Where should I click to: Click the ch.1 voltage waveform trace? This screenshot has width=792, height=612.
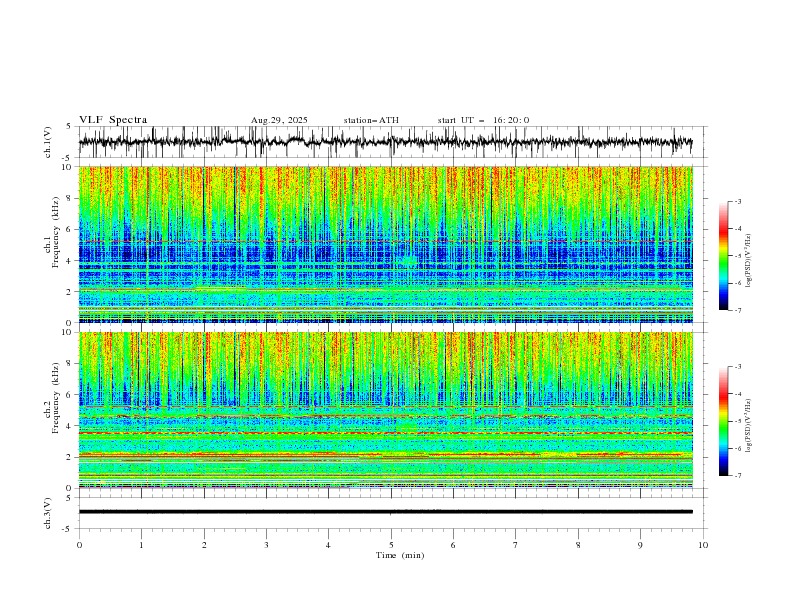(385, 142)
